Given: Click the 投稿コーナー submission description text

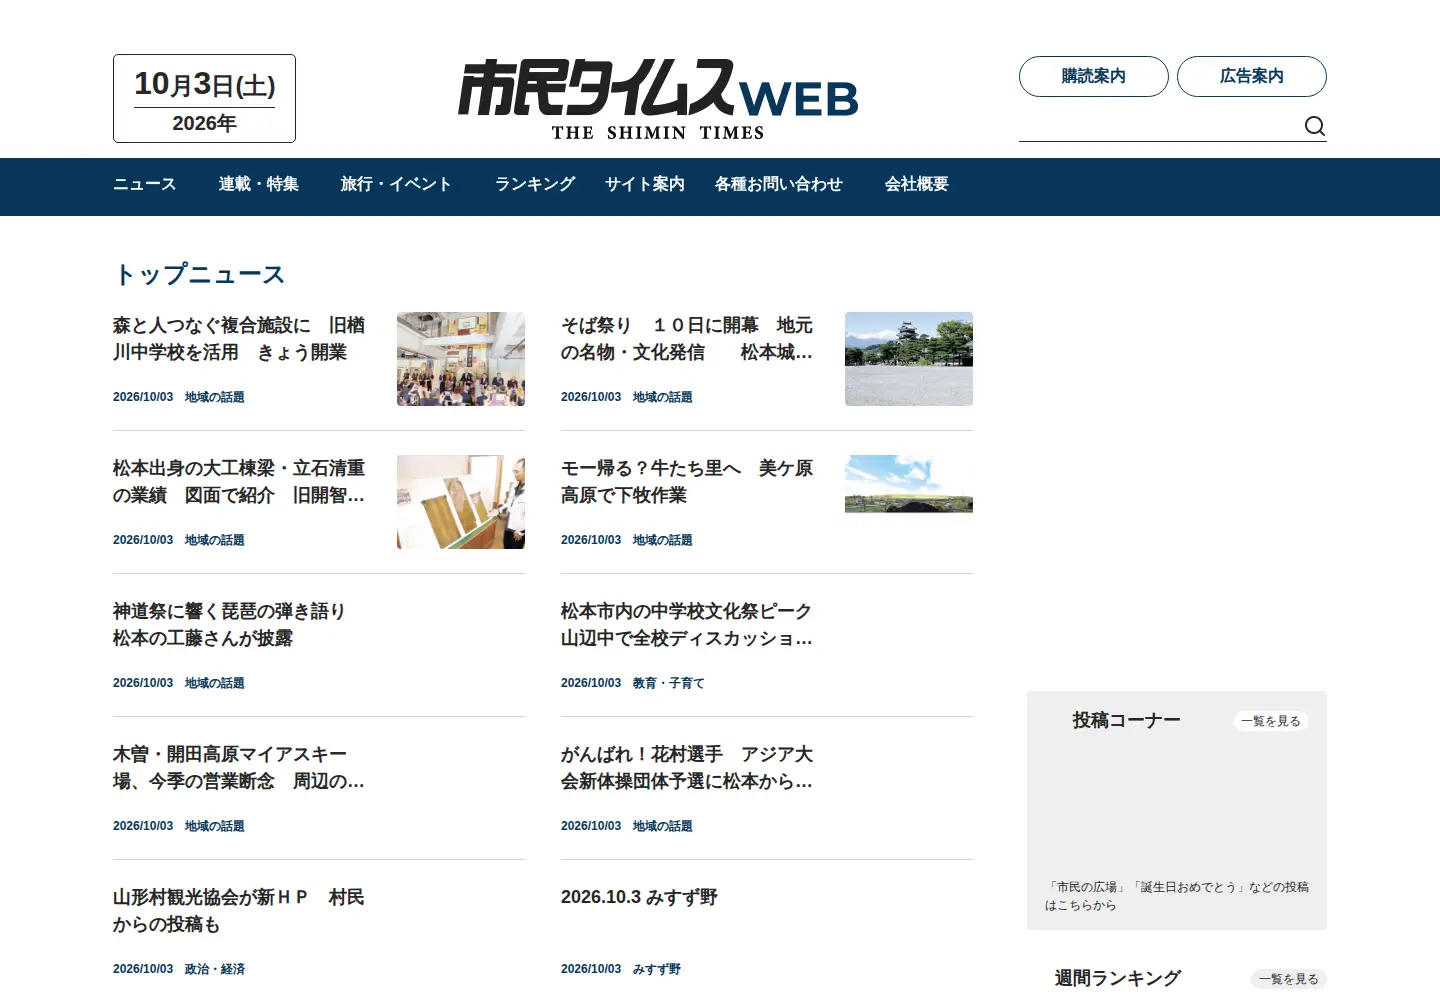Looking at the screenshot, I should pos(1177,896).
